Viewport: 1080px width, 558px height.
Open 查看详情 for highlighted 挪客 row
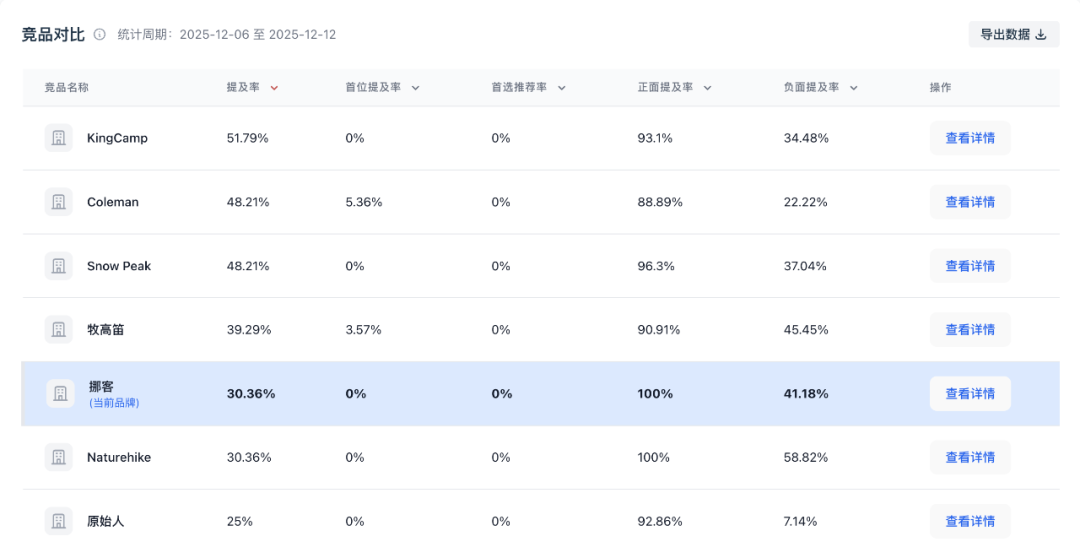pos(970,393)
